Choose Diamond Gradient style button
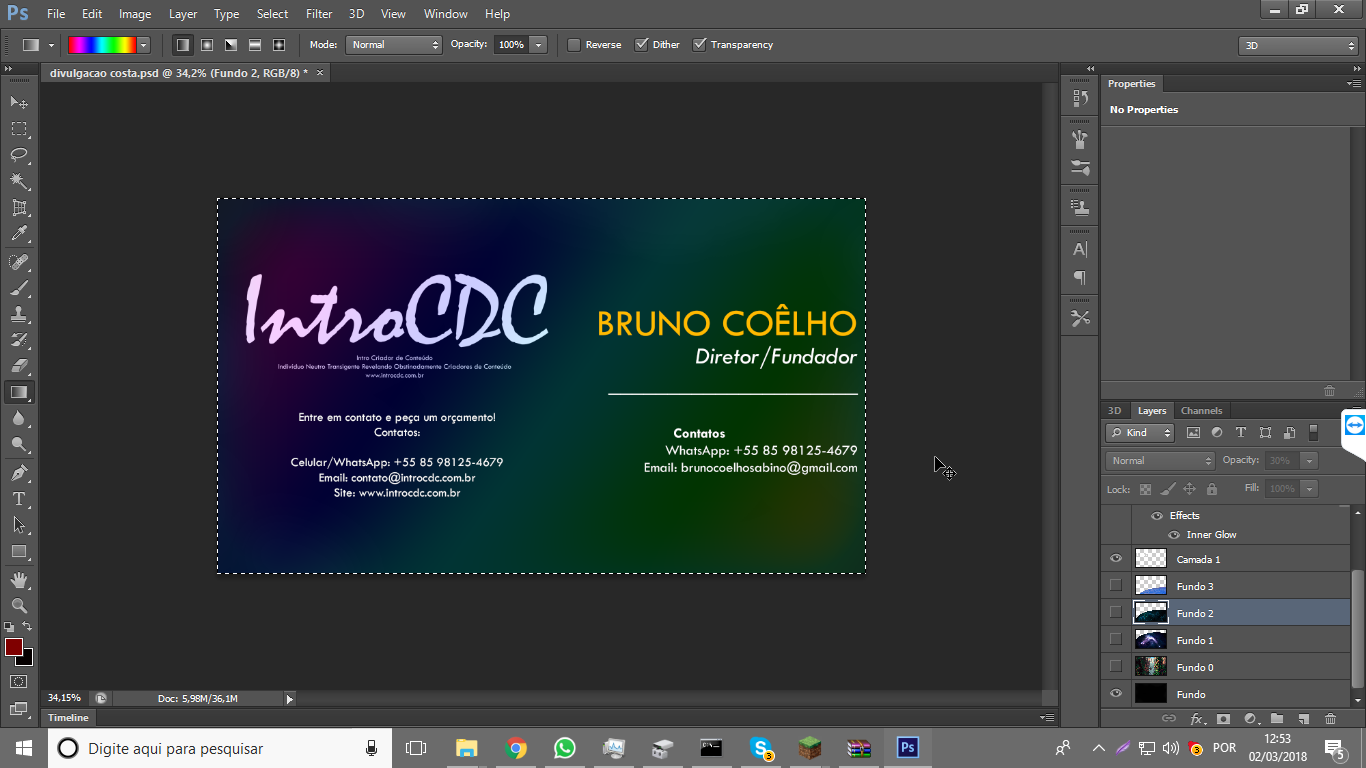This screenshot has height=768, width=1366. click(x=279, y=45)
